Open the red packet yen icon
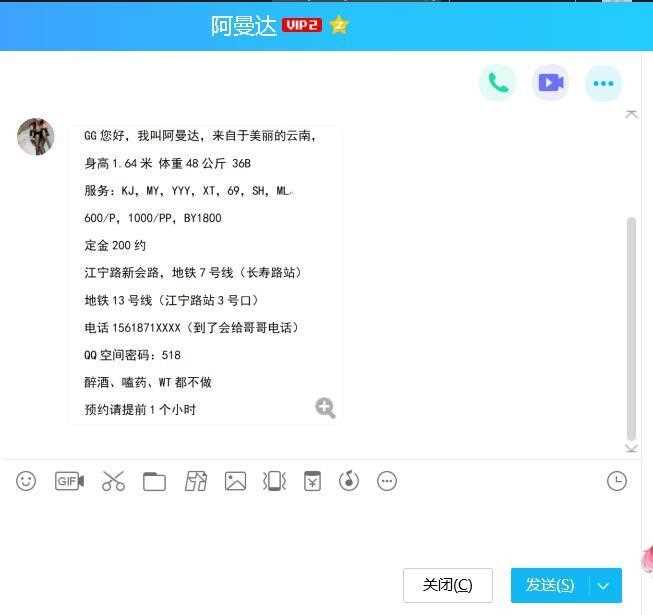The width and height of the screenshot is (653, 615). pyautogui.click(x=312, y=481)
